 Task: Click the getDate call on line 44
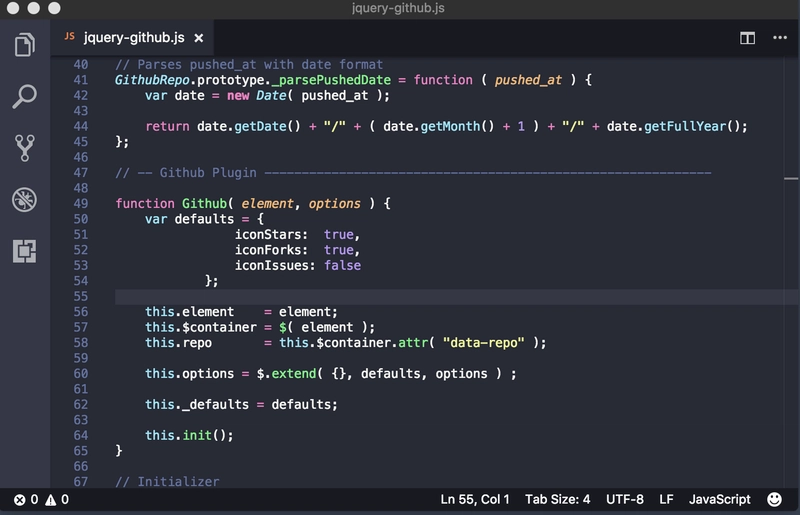[260, 127]
